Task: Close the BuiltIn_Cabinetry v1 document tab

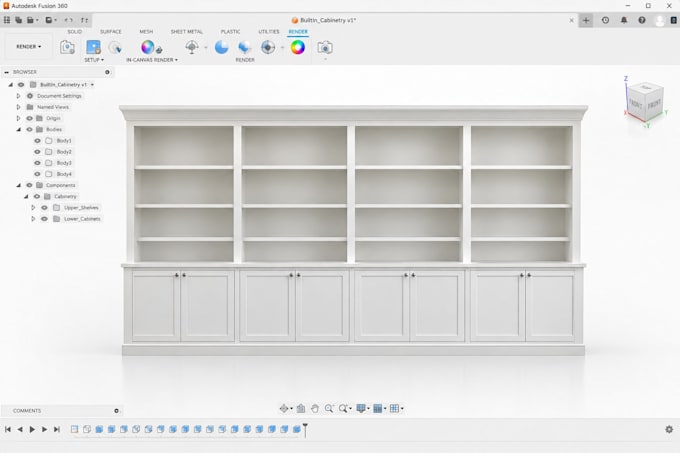Action: coord(572,20)
